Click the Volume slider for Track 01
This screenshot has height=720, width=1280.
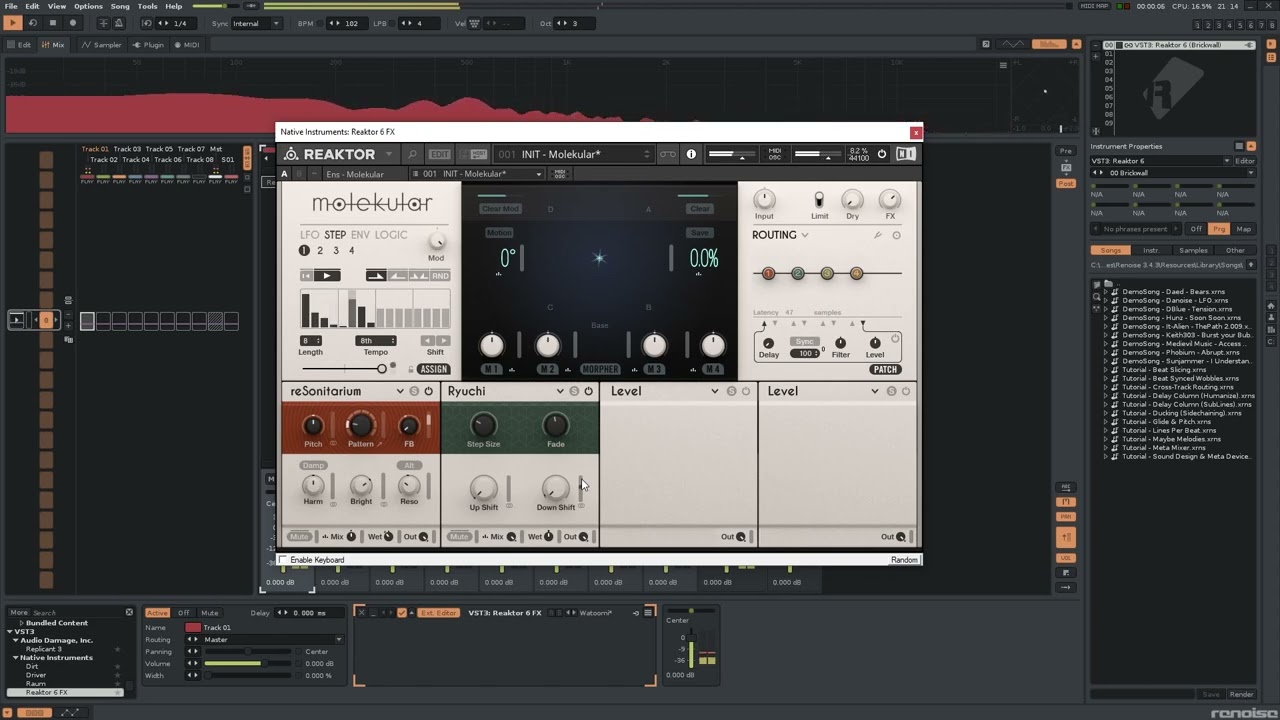pyautogui.click(x=247, y=663)
